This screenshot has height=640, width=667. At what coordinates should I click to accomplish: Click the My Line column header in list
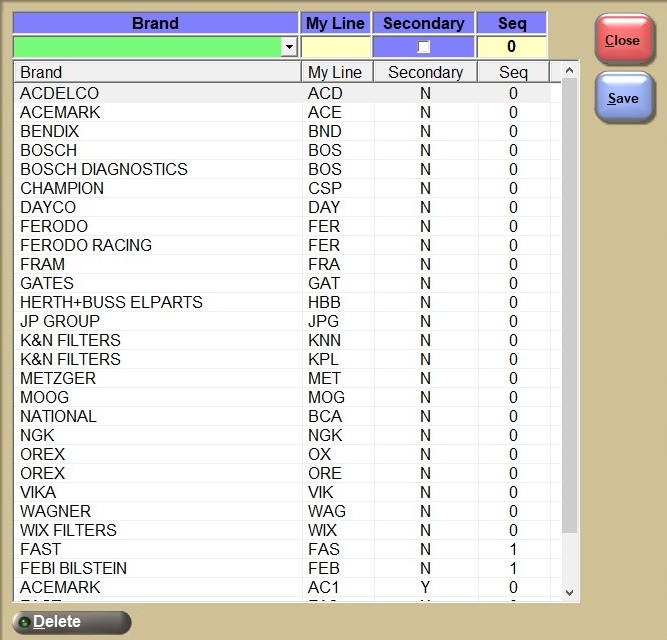coord(336,72)
